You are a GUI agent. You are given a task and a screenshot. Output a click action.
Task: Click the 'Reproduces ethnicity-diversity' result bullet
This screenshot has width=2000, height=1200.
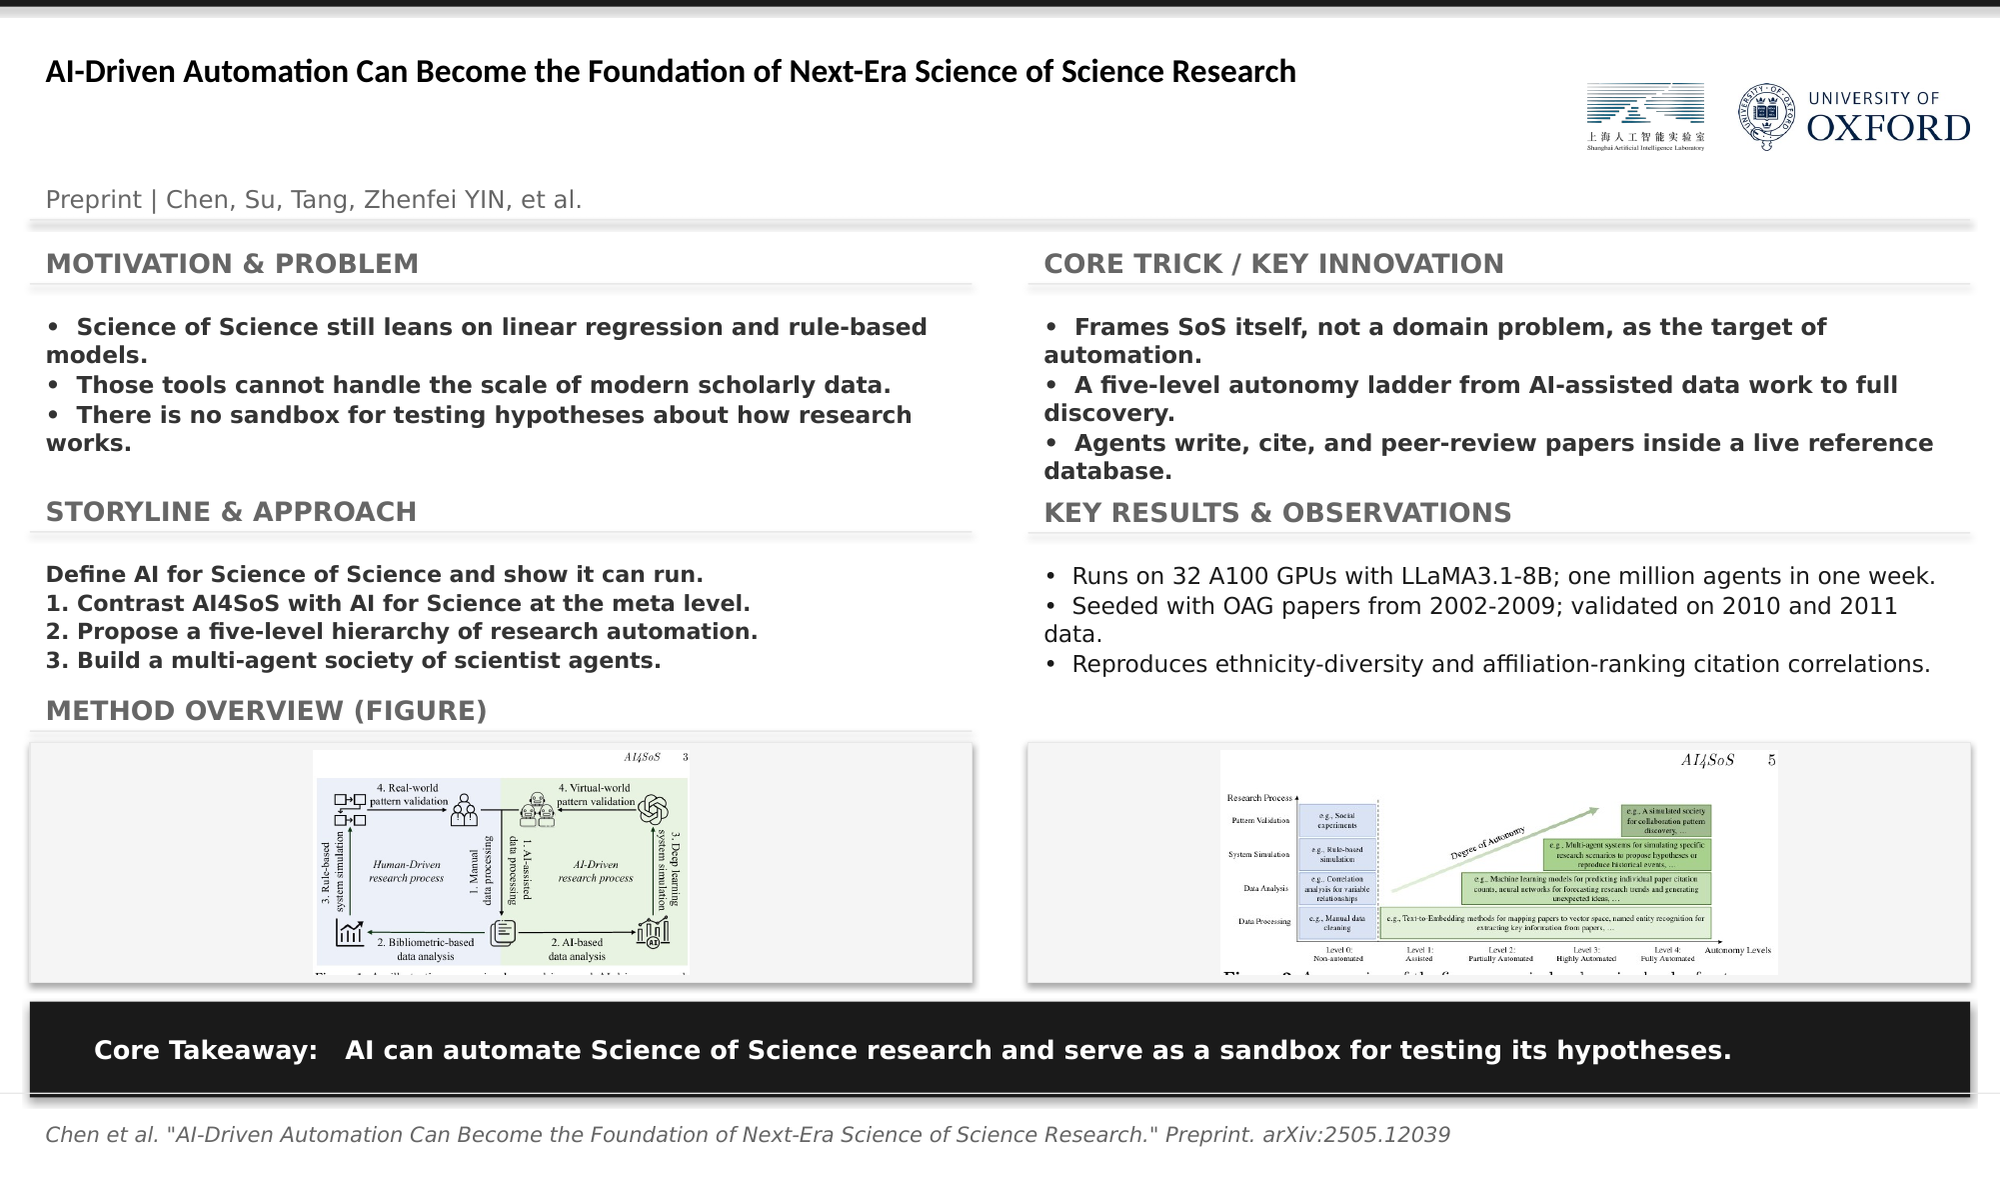coord(1488,665)
